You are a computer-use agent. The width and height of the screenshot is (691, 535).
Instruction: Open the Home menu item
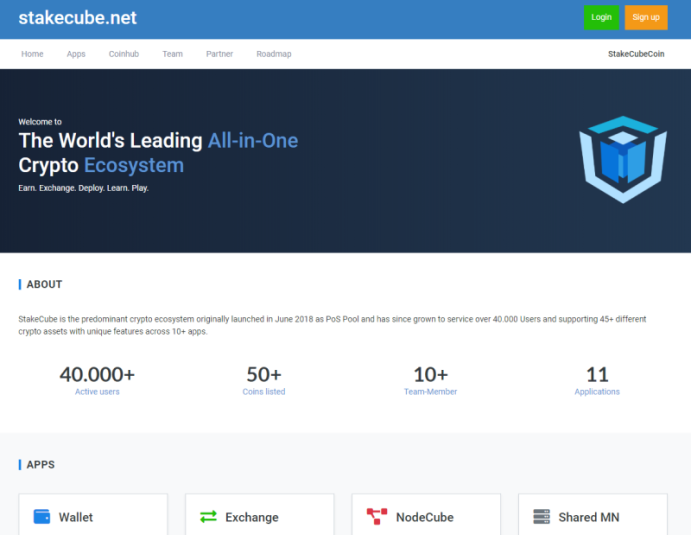point(32,54)
